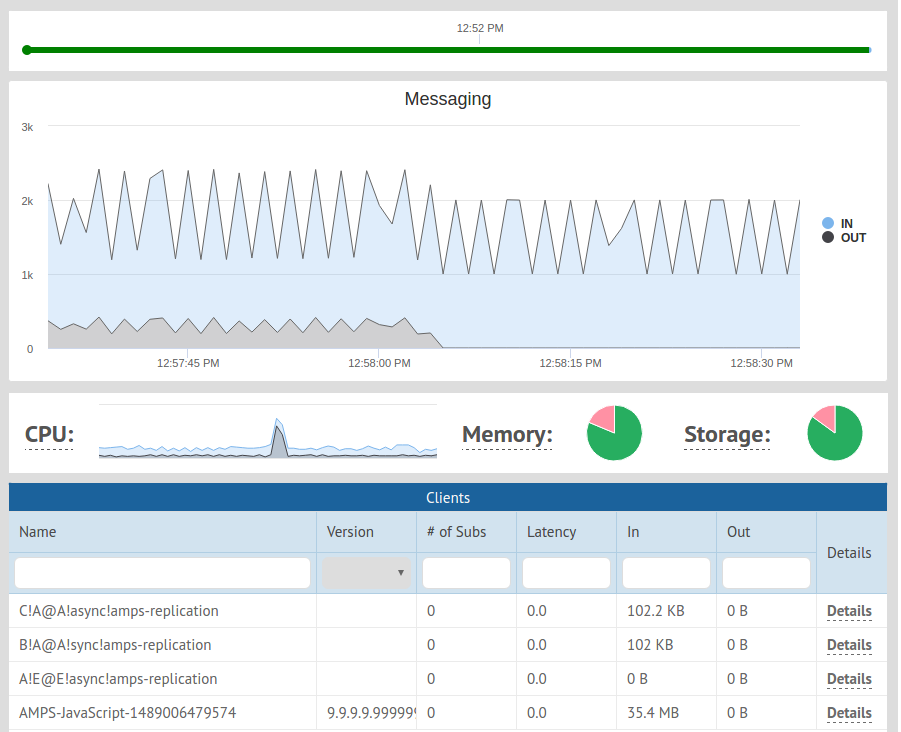The height and width of the screenshot is (732, 901).
Task: Sort the Clients table by Name
Action: [x=37, y=532]
